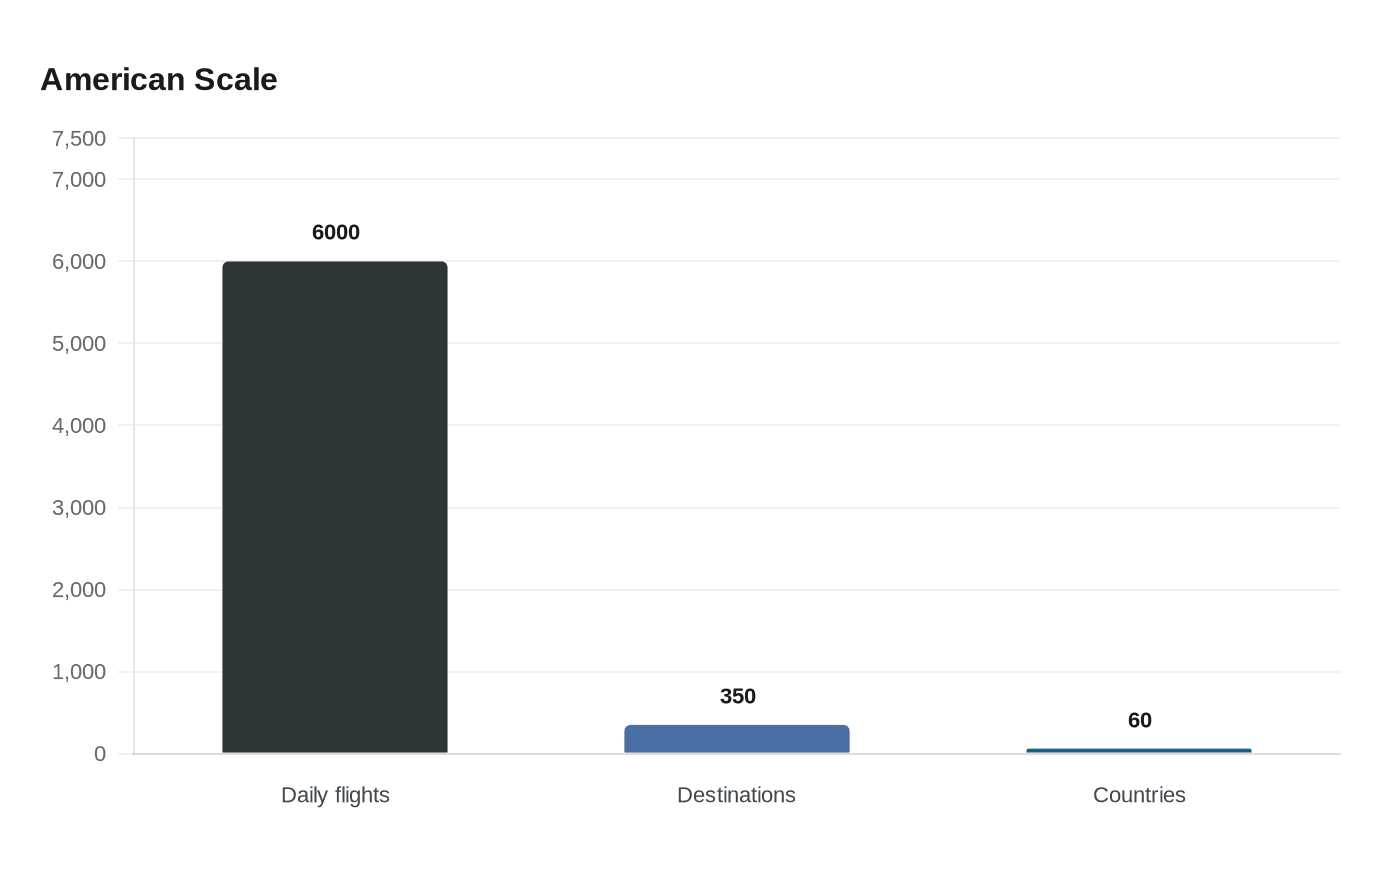Click the 0 y-axis tick label

[x=100, y=754]
